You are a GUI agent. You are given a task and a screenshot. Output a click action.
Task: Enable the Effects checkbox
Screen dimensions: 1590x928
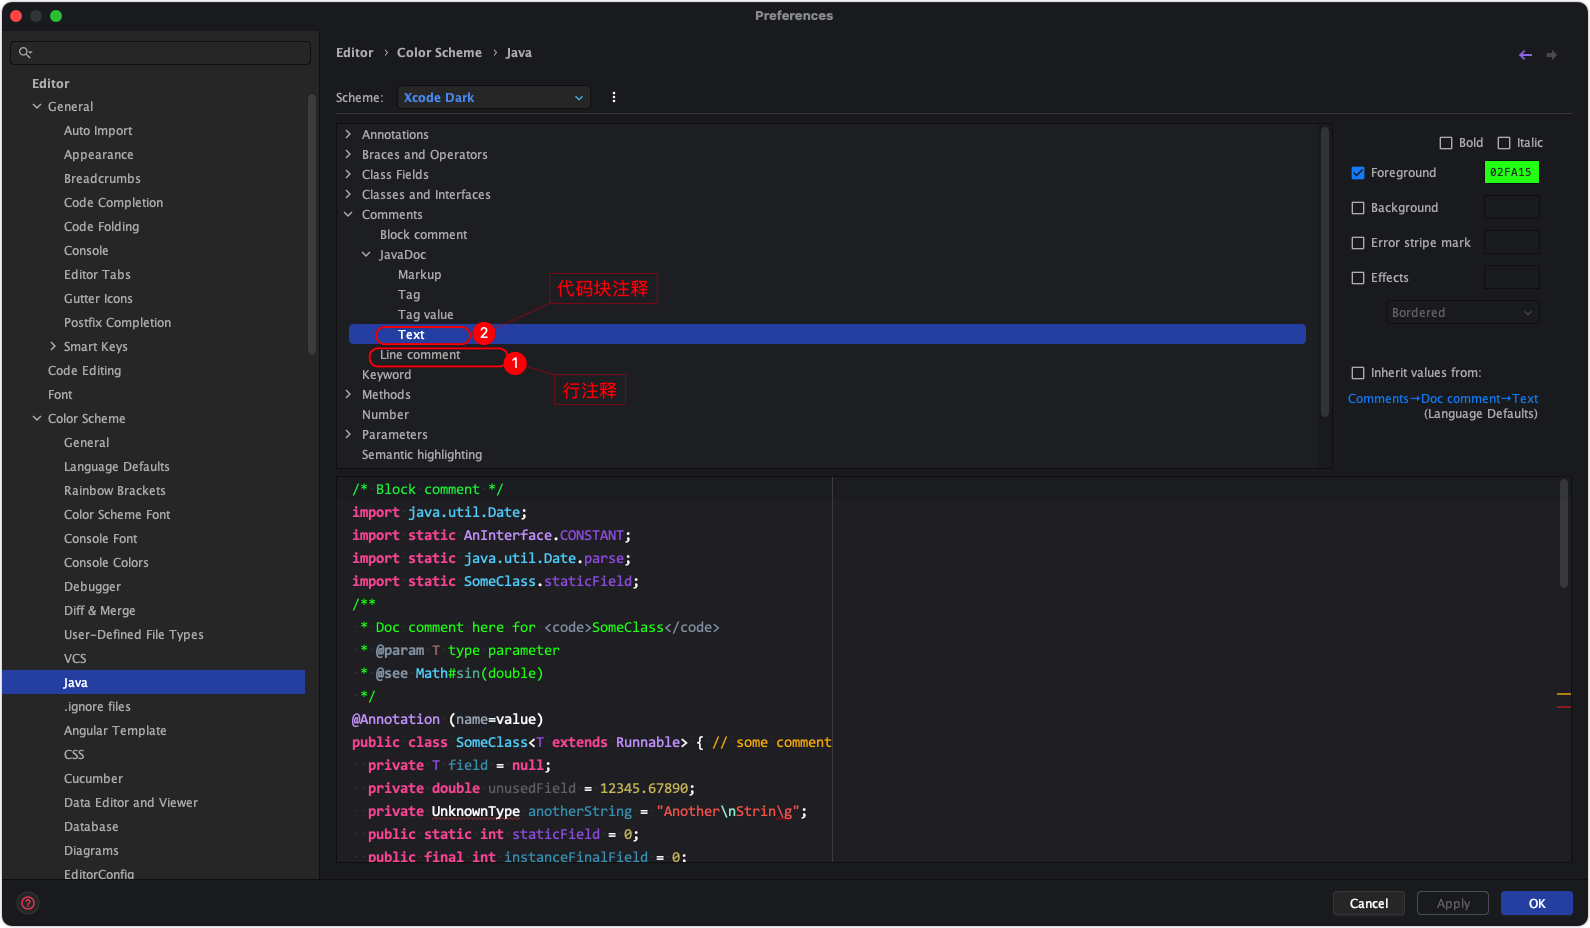[1358, 278]
